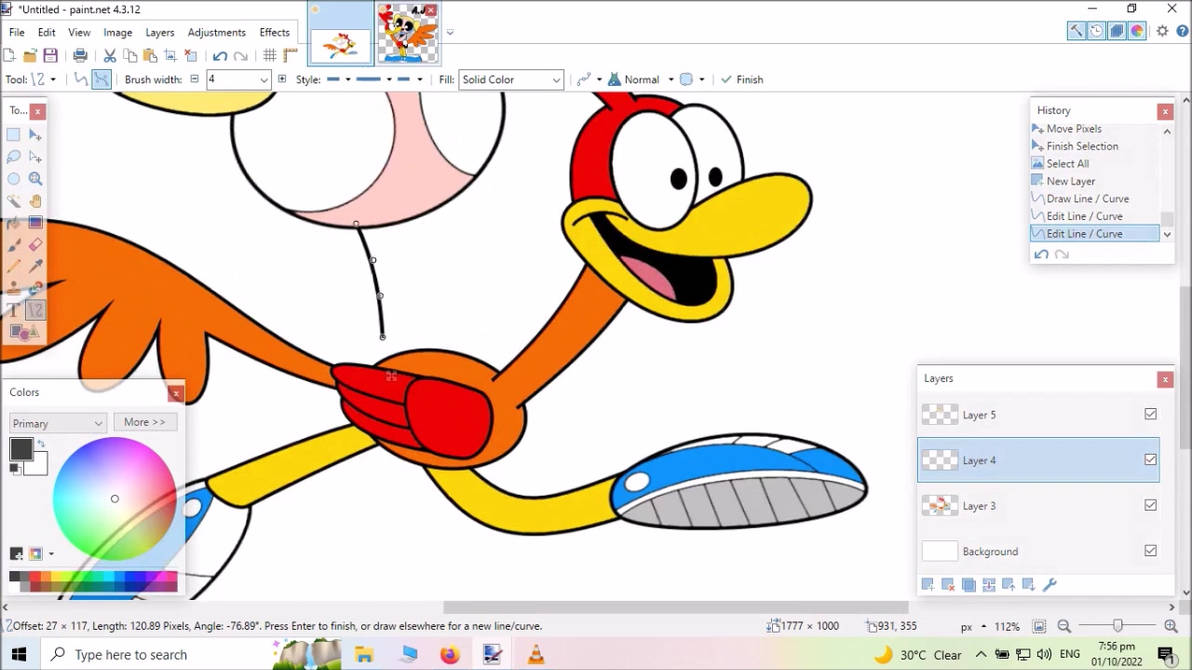The width and height of the screenshot is (1192, 670).
Task: Activate the Move Selected Pixels tool
Action: tap(35, 135)
